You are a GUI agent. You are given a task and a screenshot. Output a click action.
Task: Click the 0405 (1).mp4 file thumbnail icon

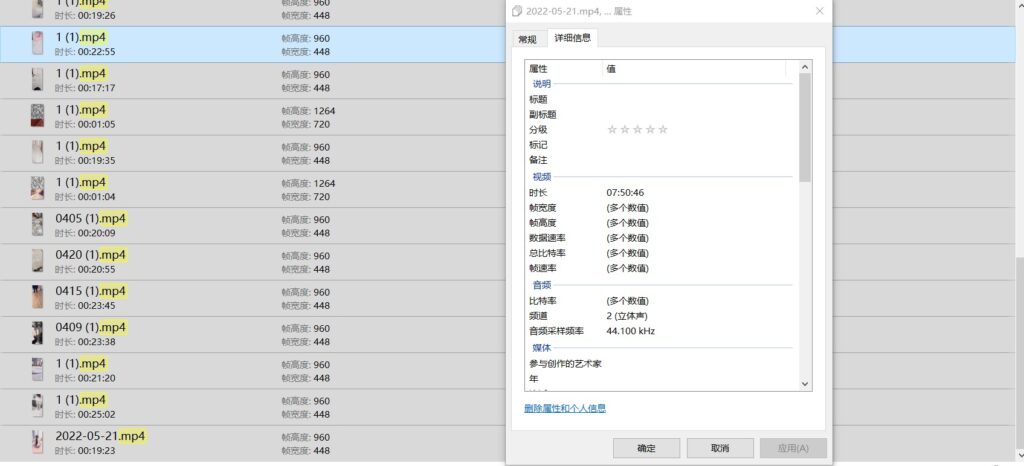[x=37, y=225]
